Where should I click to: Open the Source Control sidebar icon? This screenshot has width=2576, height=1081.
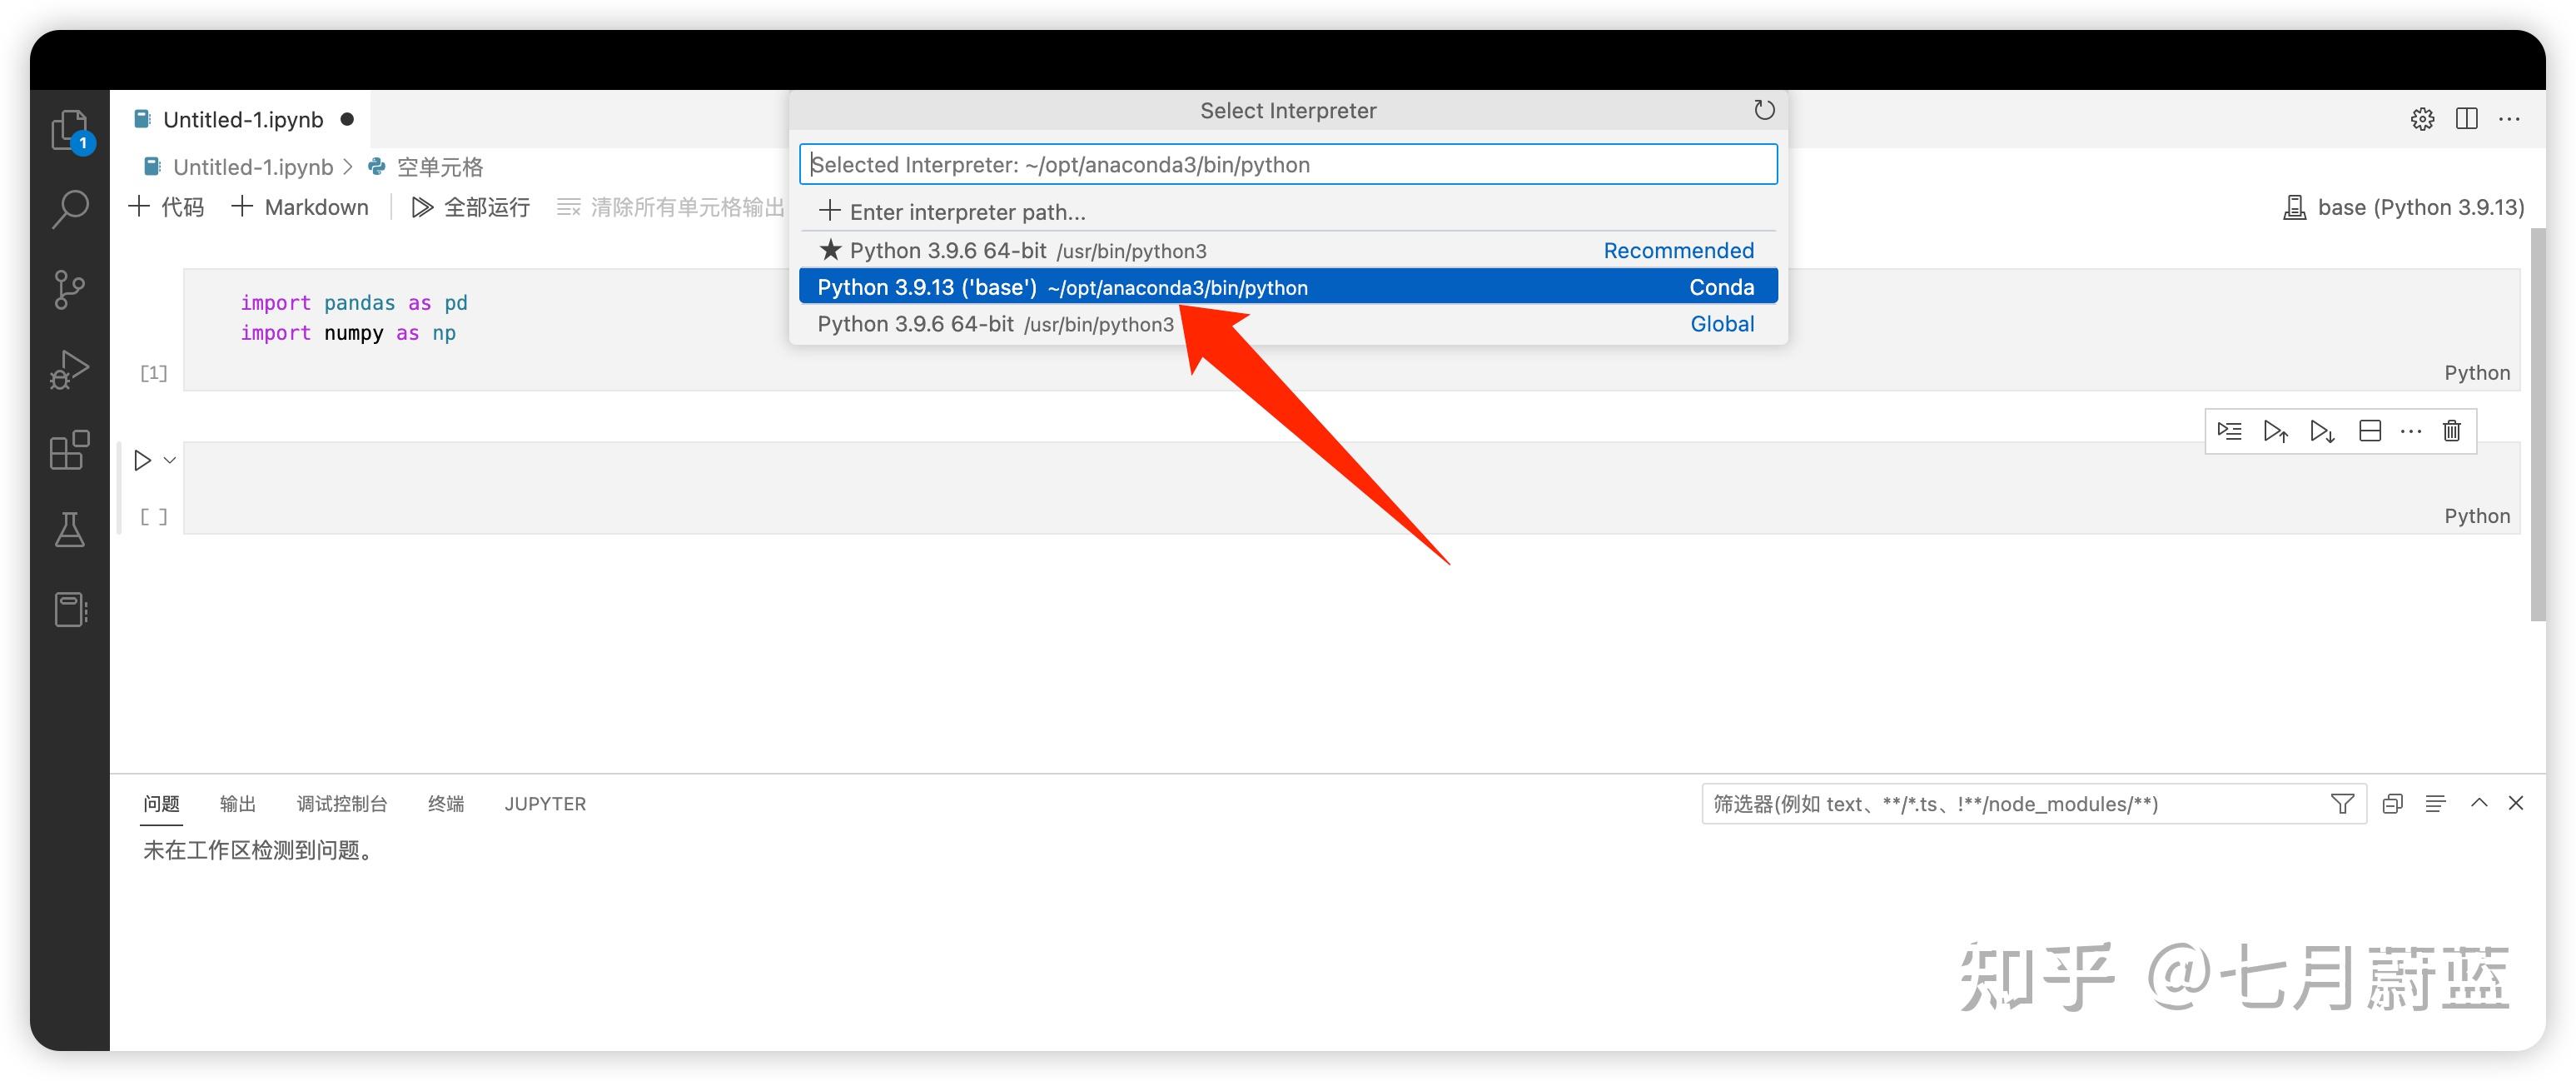tap(69, 290)
